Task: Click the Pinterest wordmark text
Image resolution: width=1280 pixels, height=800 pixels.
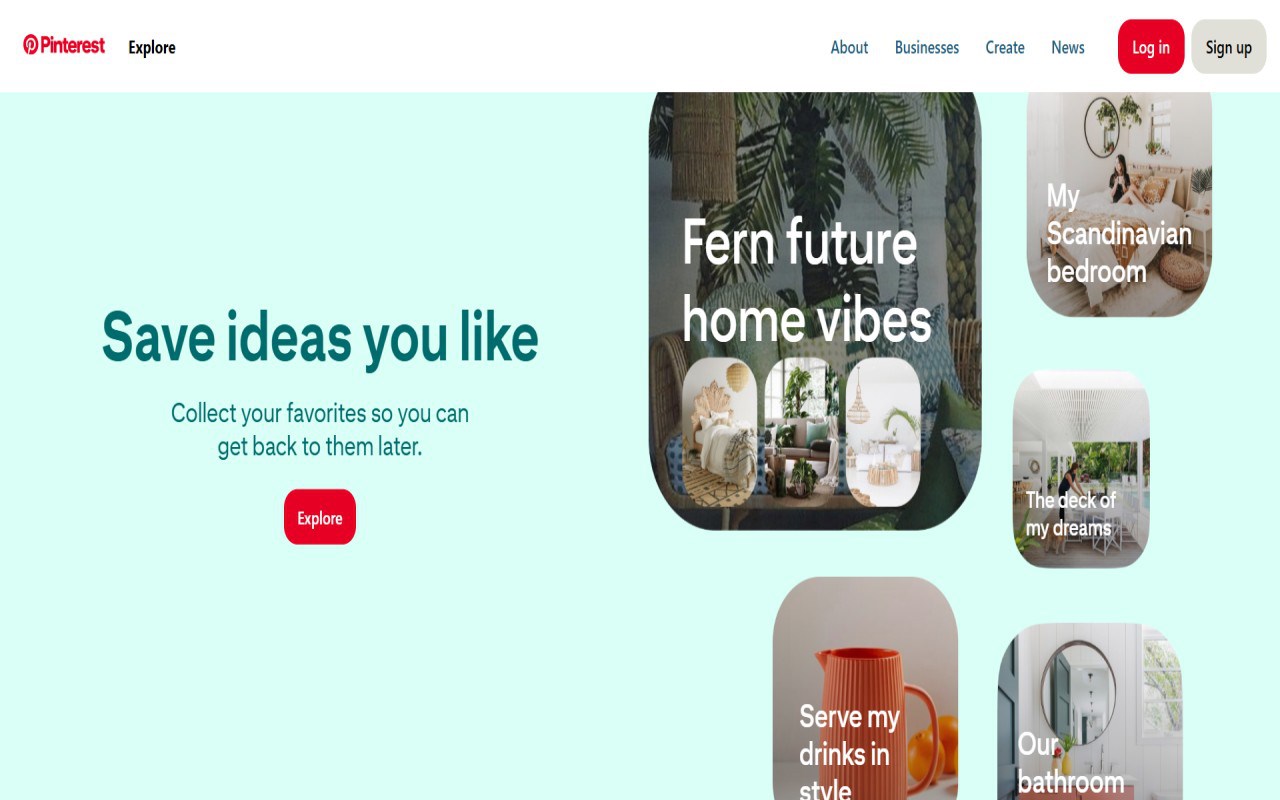Action: [72, 45]
